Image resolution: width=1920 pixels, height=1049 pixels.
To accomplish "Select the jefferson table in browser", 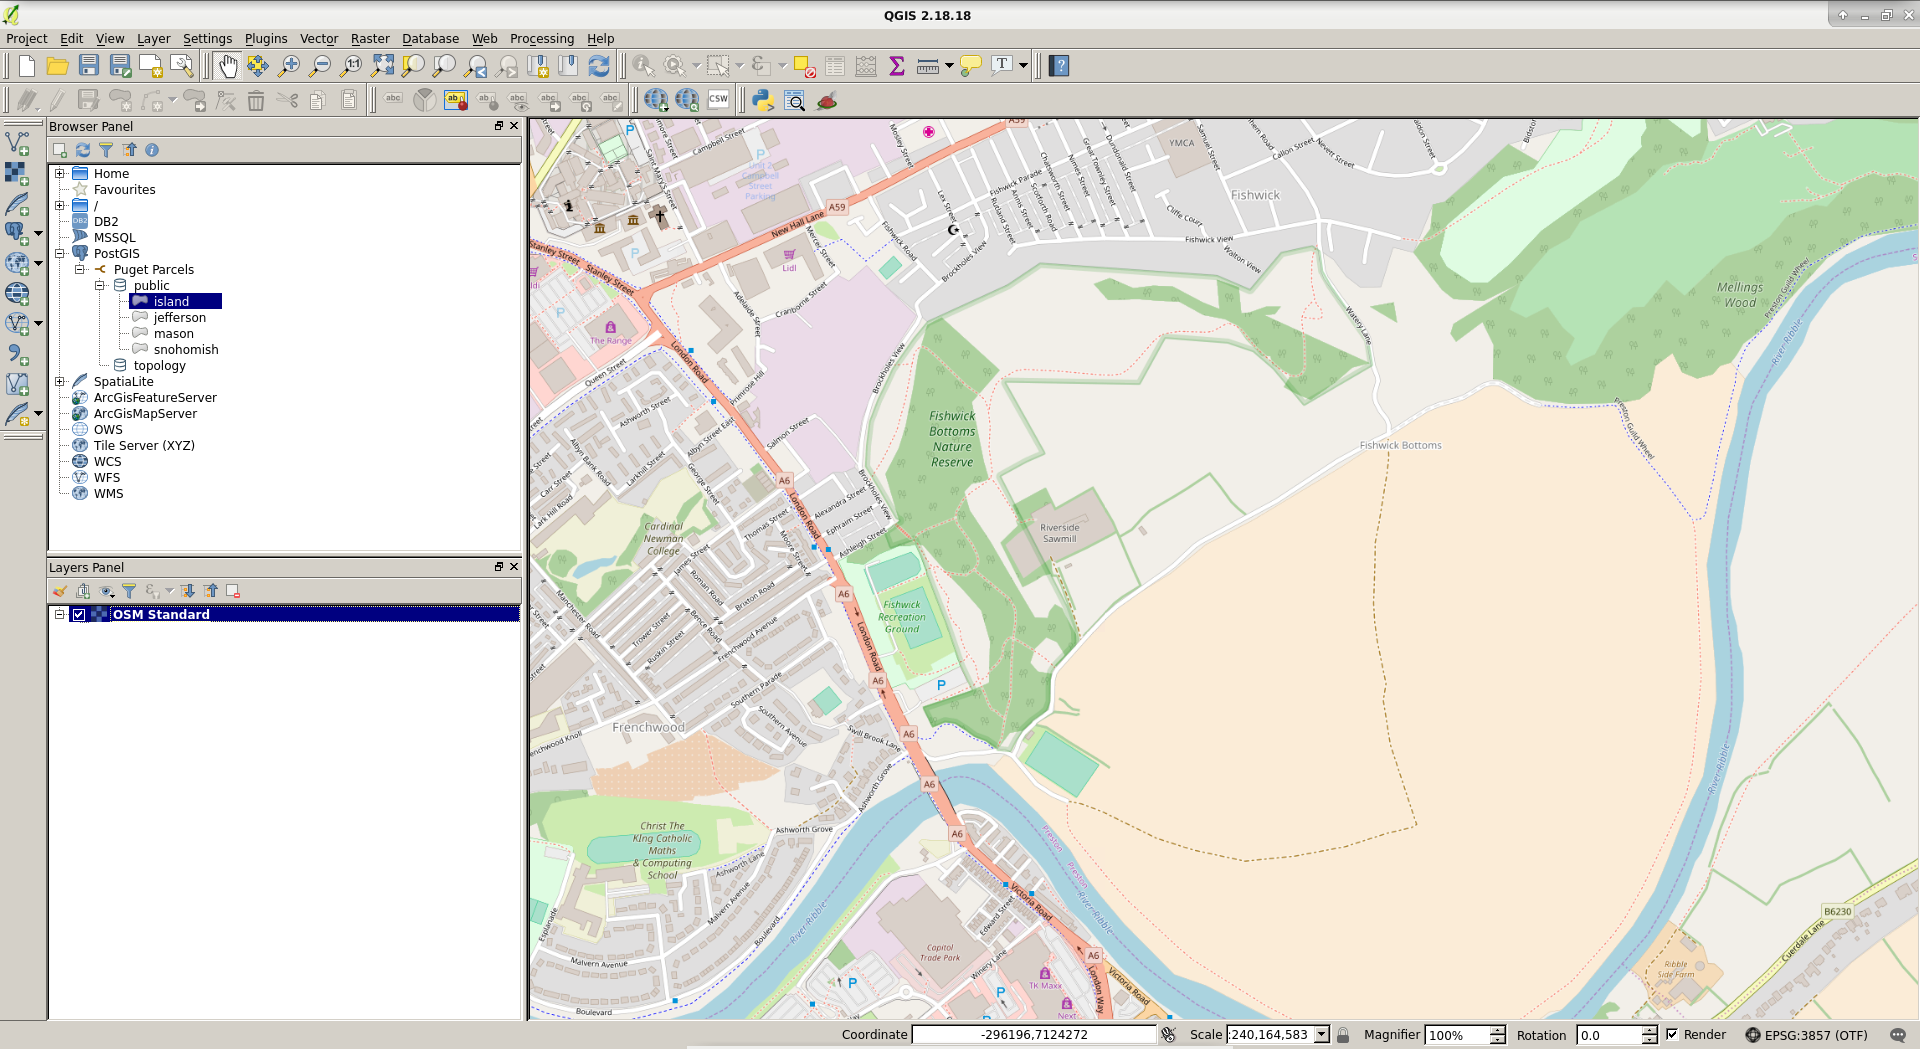I will click(x=180, y=318).
